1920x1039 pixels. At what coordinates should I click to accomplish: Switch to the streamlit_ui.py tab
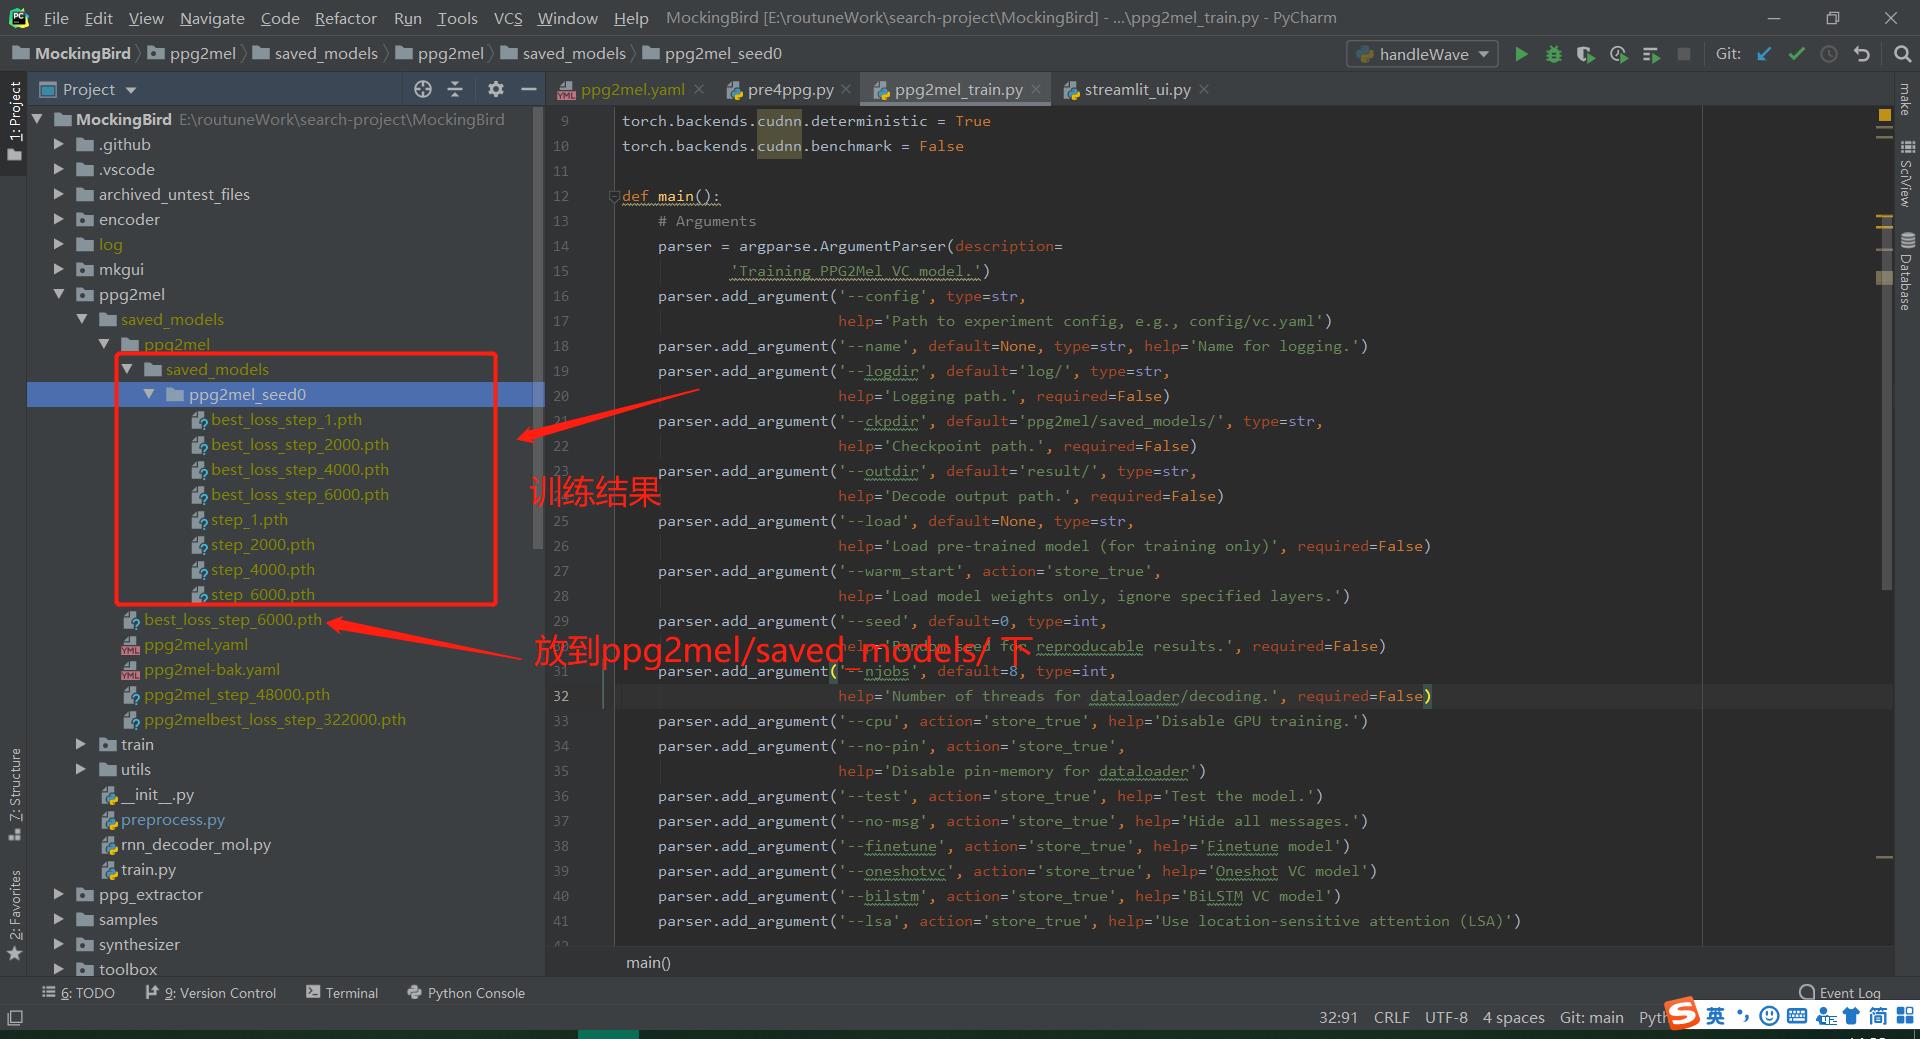pyautogui.click(x=1137, y=89)
